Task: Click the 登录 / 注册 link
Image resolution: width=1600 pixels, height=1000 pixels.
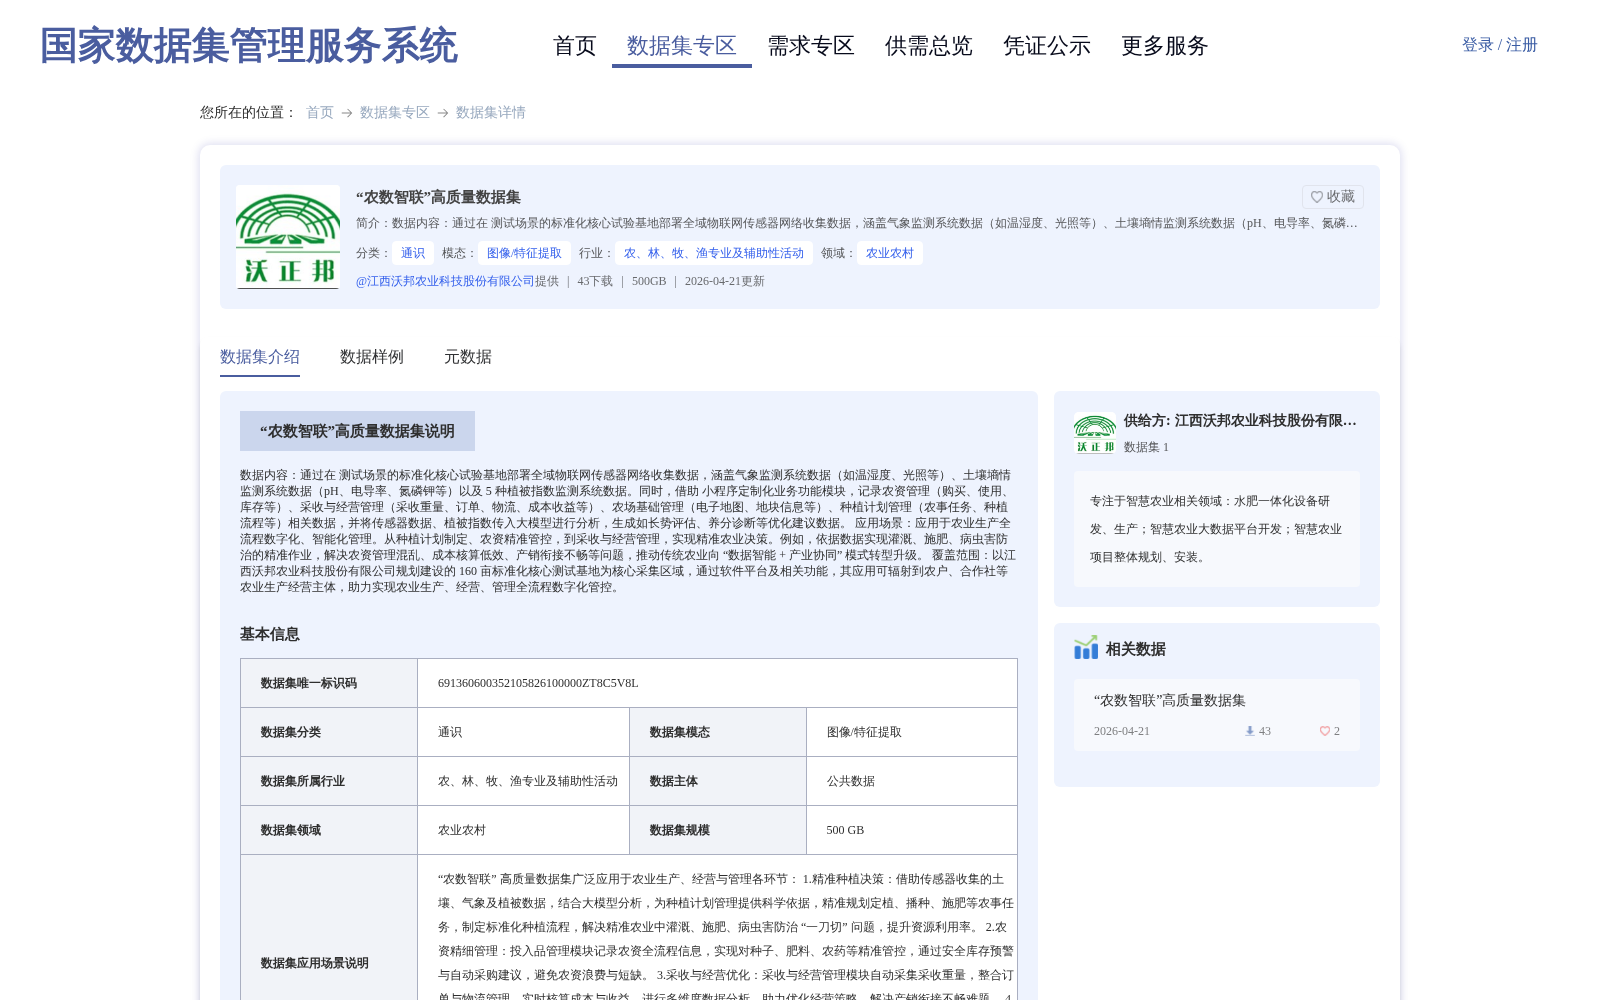Action: coord(1500,45)
